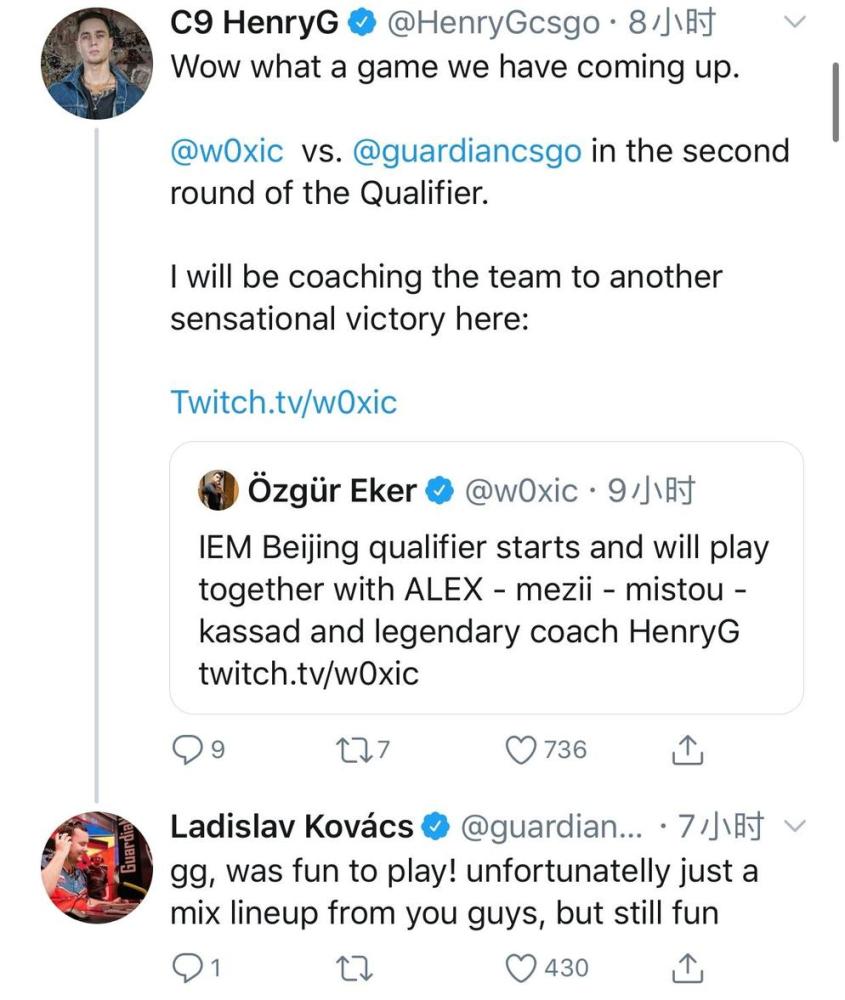
Task: View Ladislav Kovács's profile picture
Action: [x=91, y=865]
